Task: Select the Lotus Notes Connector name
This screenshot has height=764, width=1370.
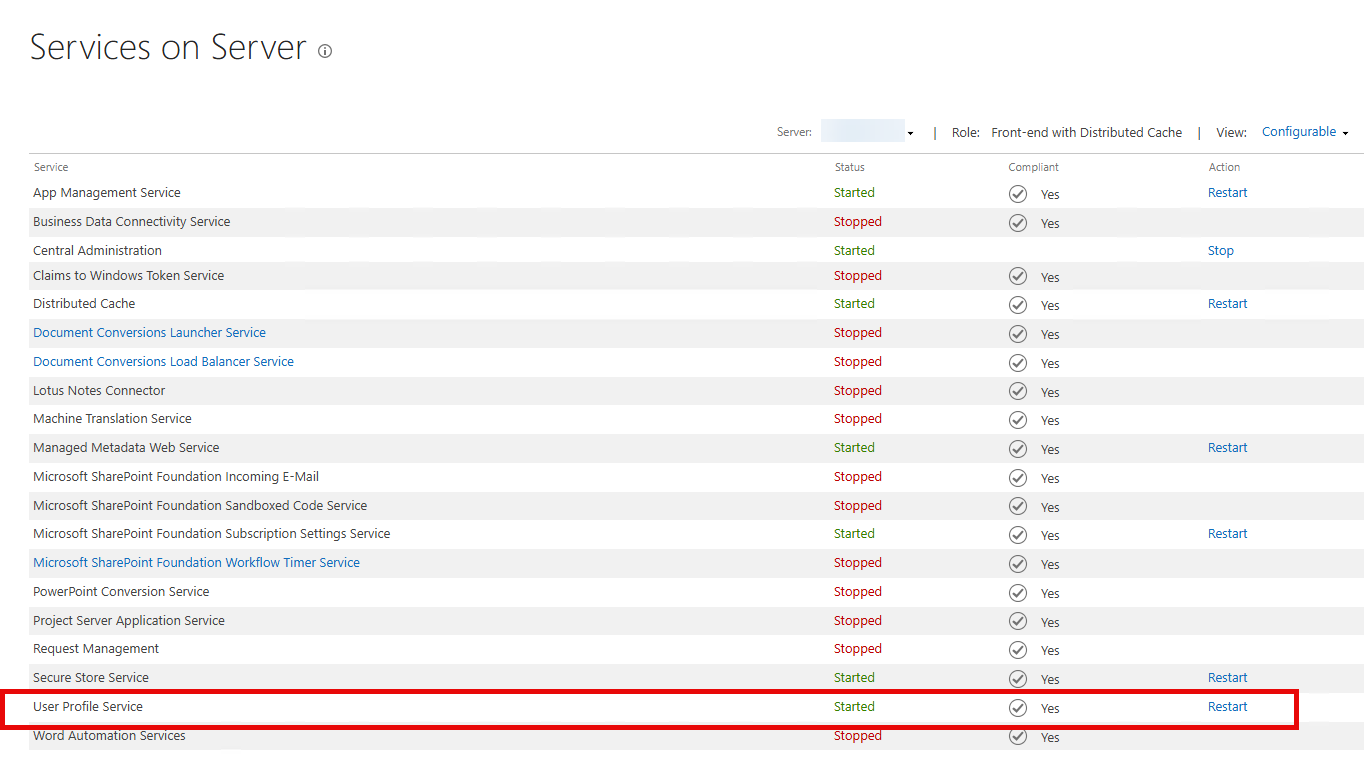Action: click(99, 391)
